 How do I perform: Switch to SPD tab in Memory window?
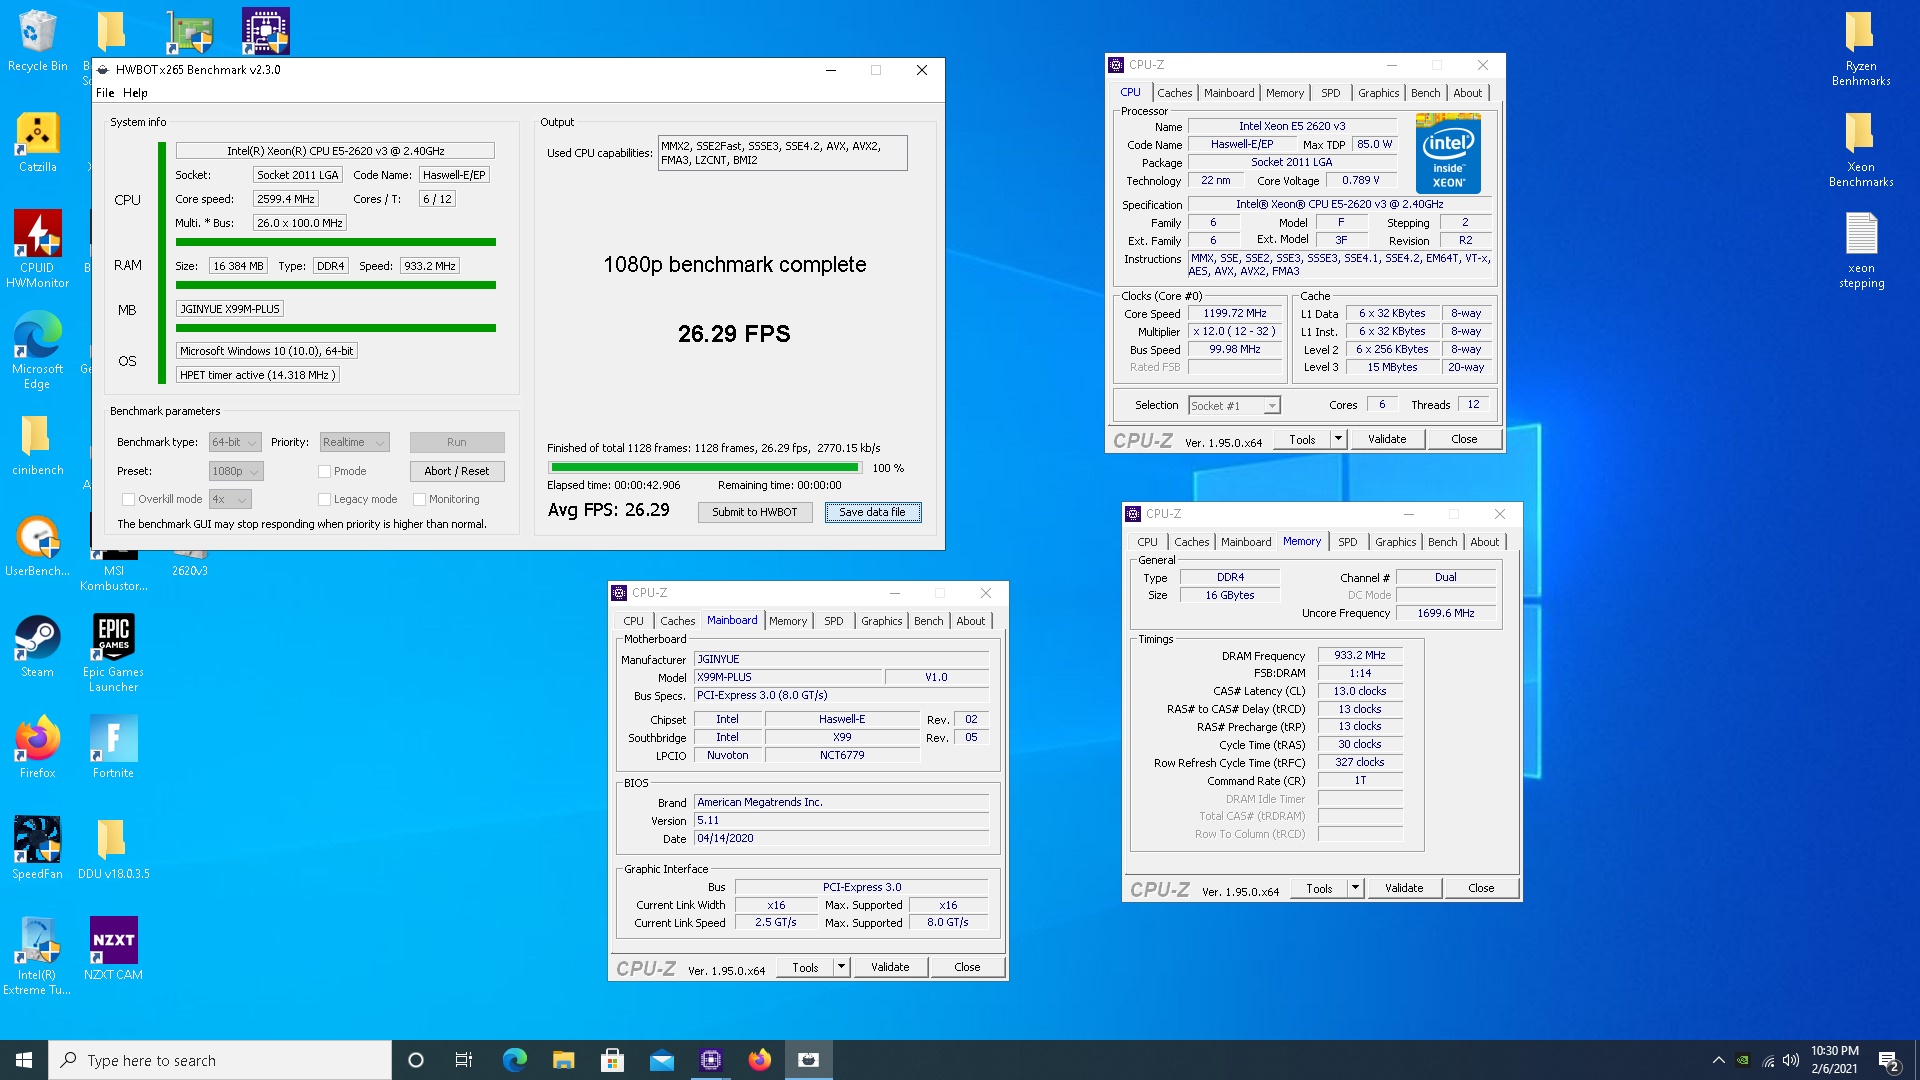click(1347, 542)
